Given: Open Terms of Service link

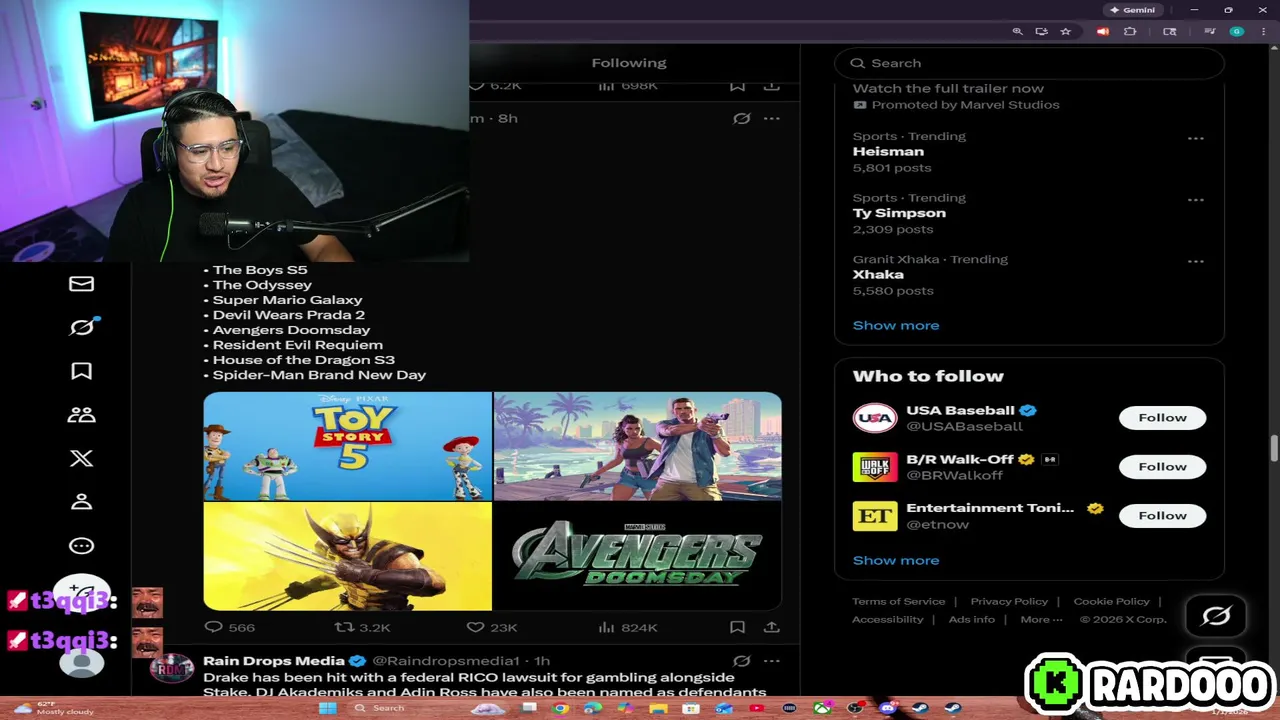Looking at the screenshot, I should pos(898,601).
